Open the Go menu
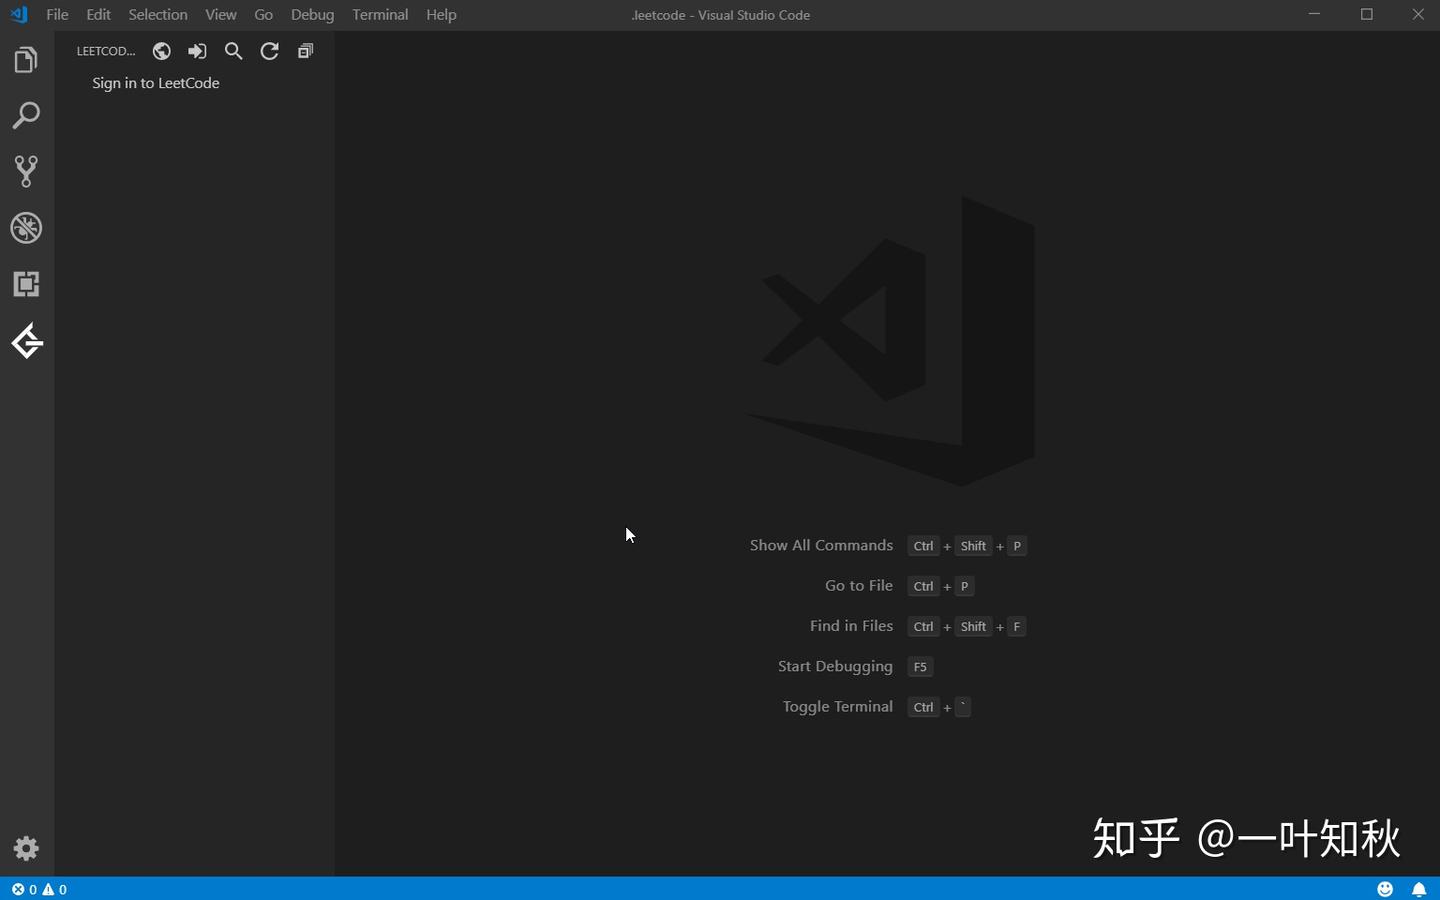The width and height of the screenshot is (1440, 900). (264, 15)
